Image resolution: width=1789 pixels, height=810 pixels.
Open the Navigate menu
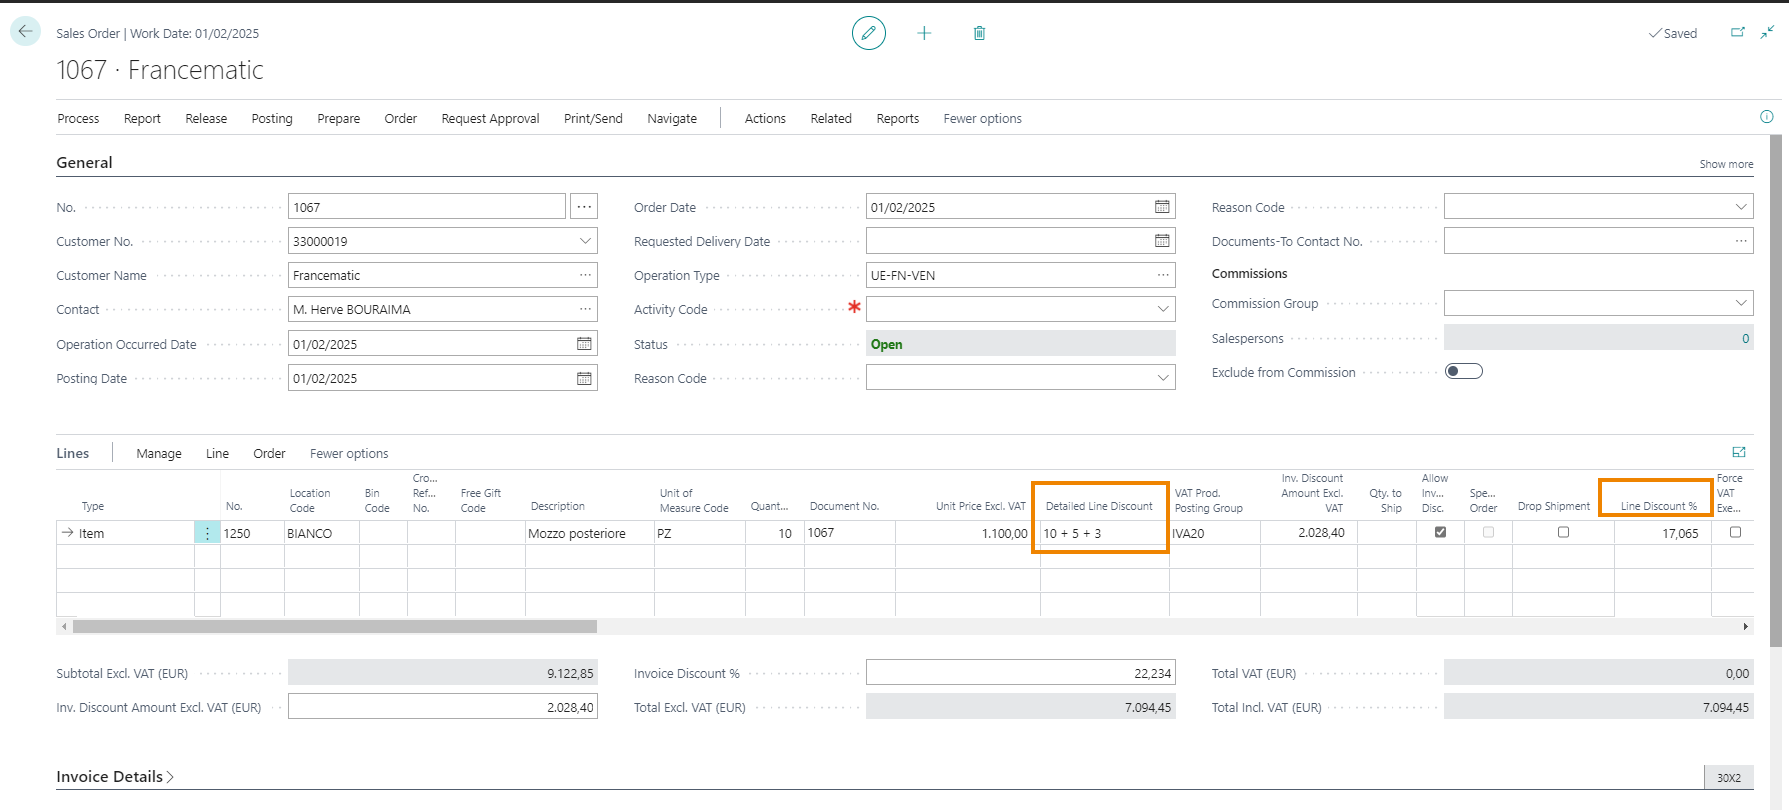click(x=672, y=118)
